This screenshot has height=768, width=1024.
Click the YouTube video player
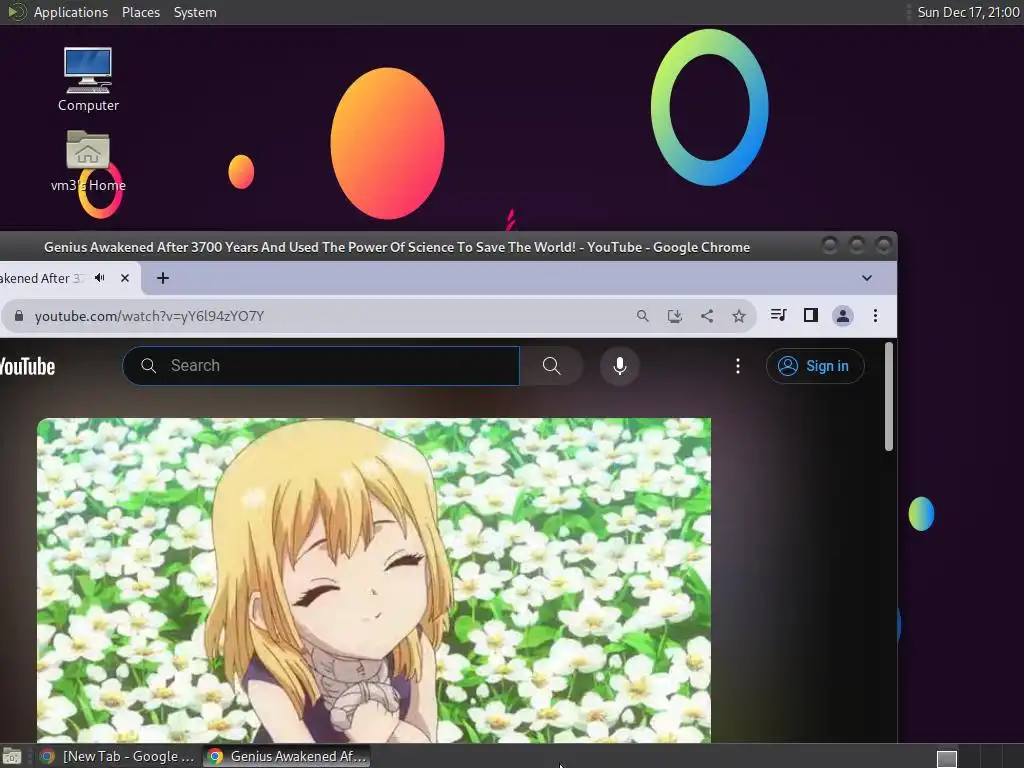click(x=374, y=580)
